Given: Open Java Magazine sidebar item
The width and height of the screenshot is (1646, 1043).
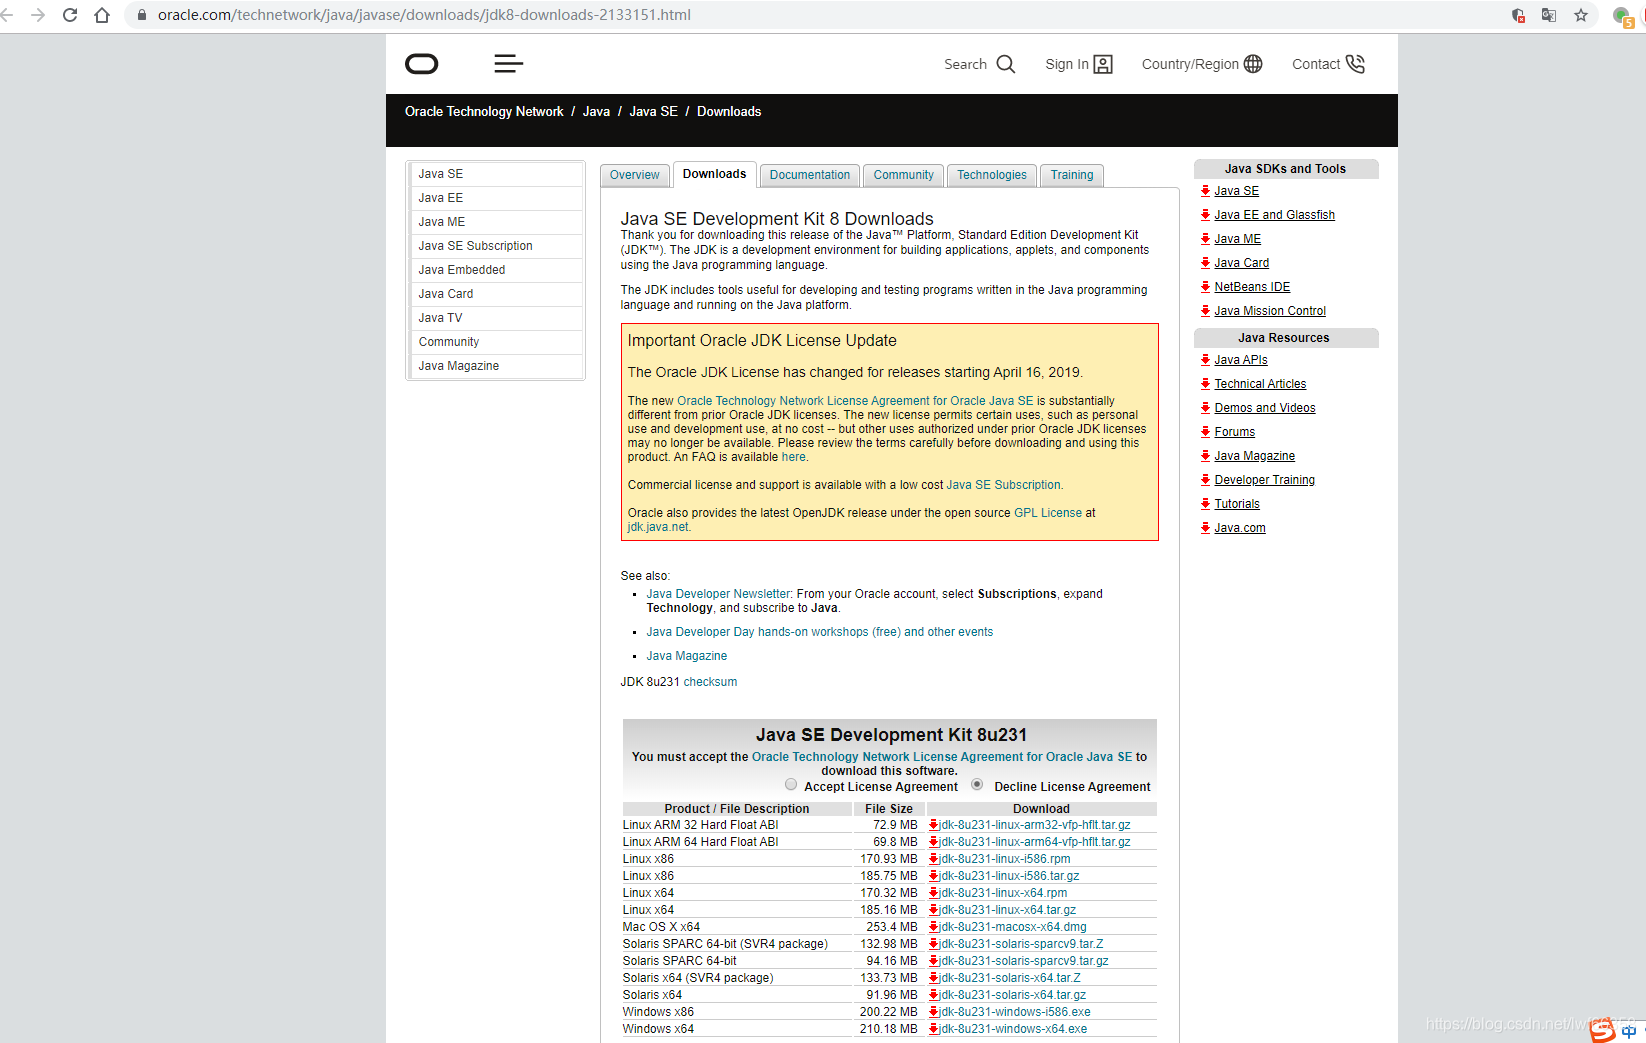Looking at the screenshot, I should pyautogui.click(x=497, y=366).
